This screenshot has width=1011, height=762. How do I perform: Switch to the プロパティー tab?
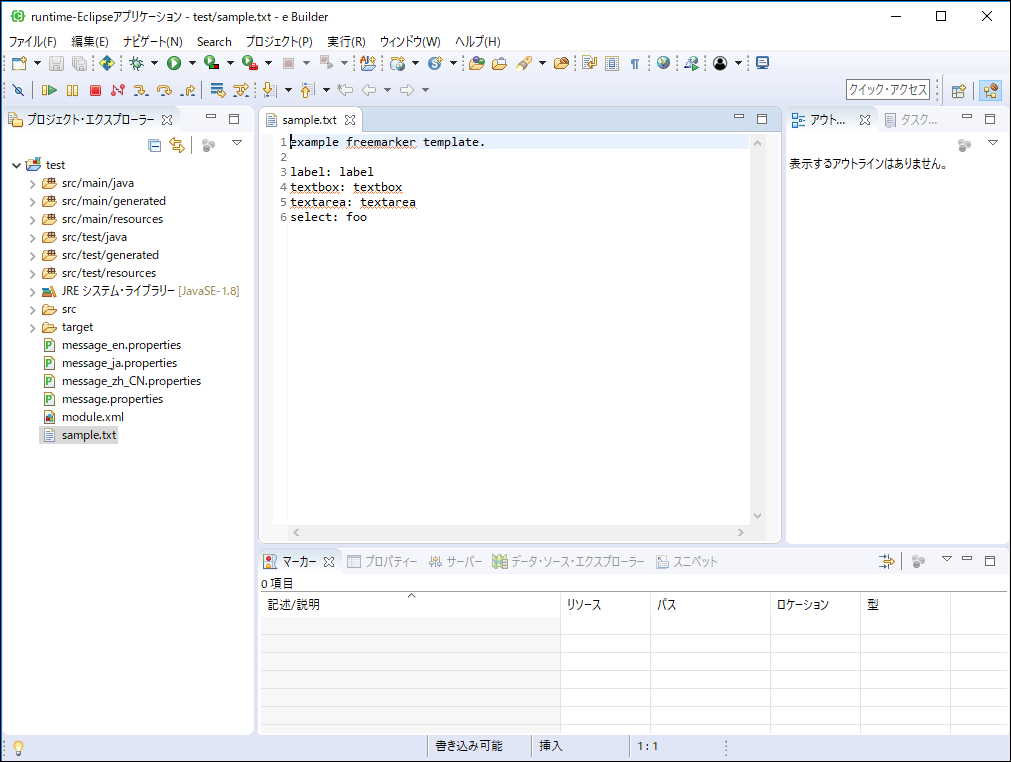point(382,562)
